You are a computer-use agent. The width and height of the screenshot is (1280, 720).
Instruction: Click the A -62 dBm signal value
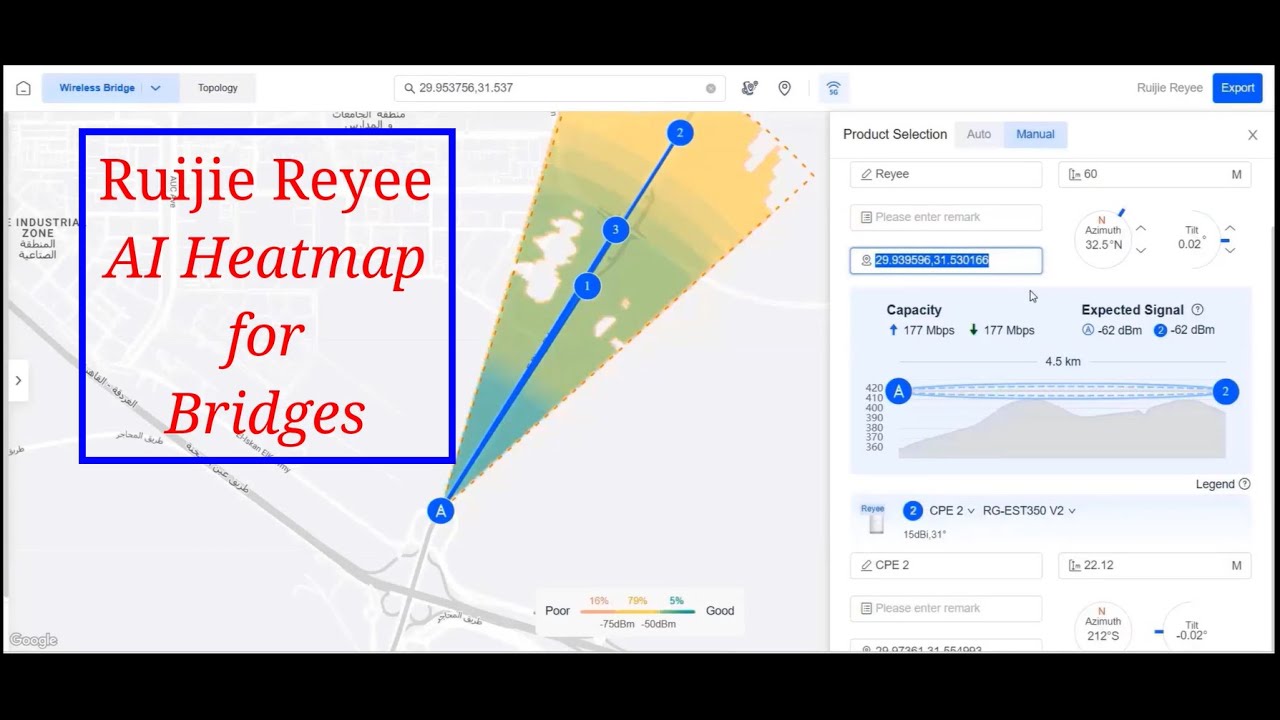[1111, 330]
